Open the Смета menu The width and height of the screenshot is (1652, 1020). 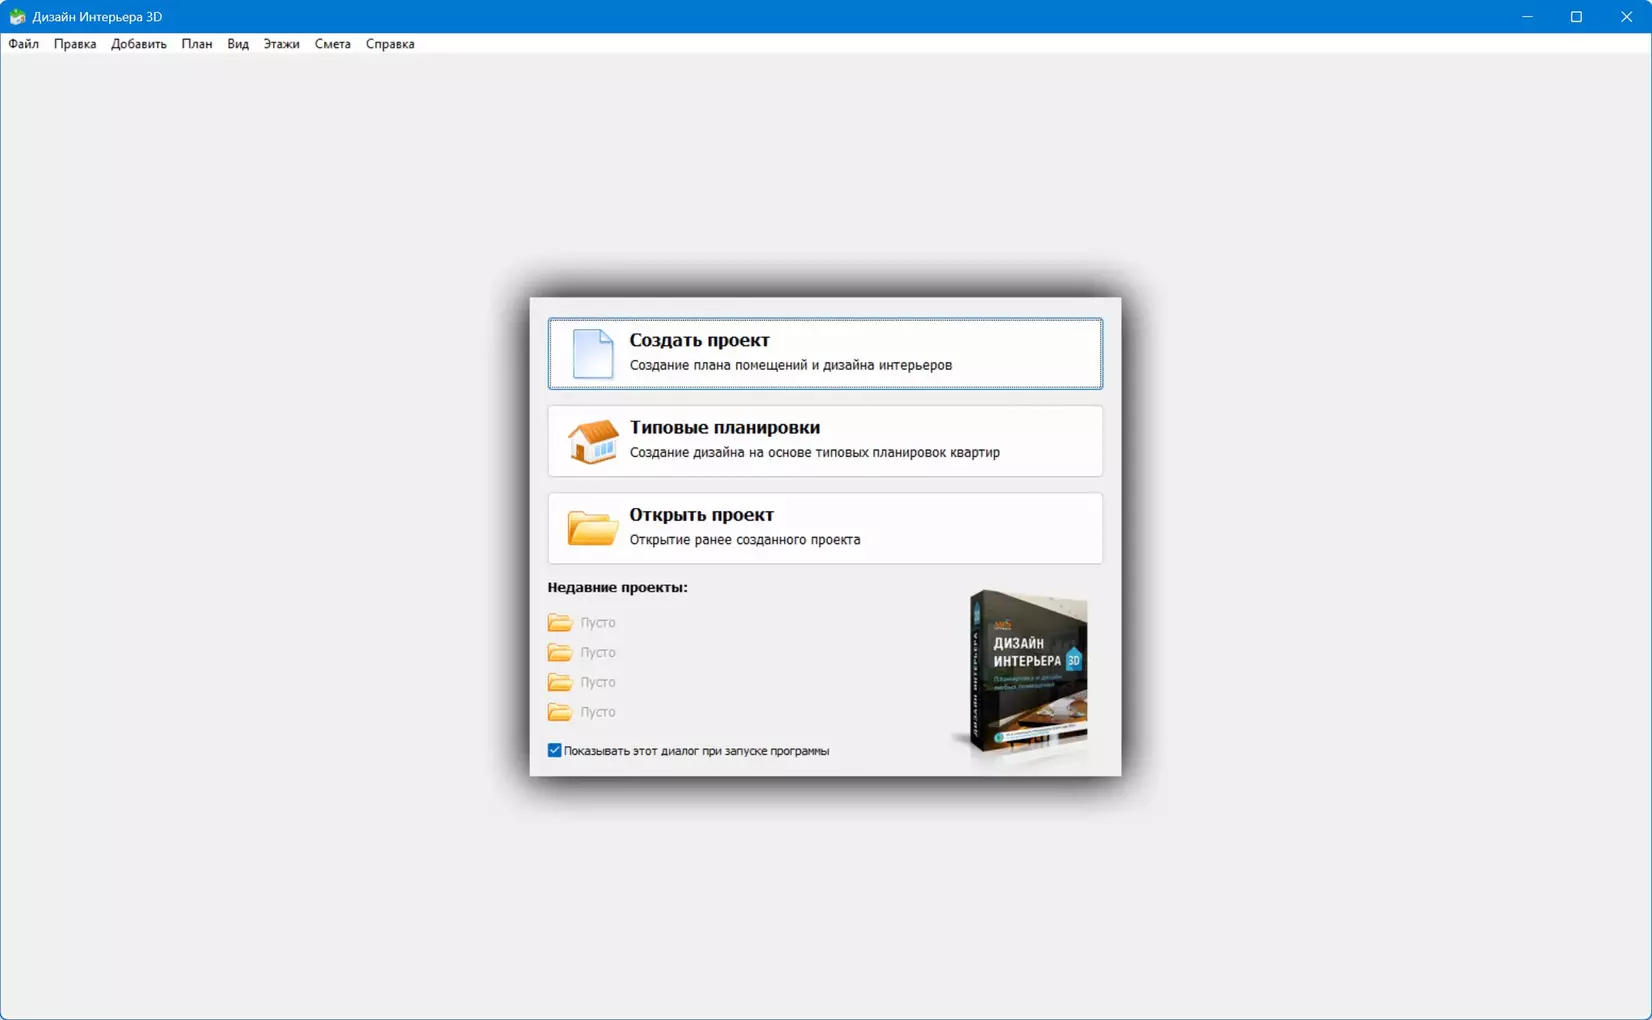332,44
